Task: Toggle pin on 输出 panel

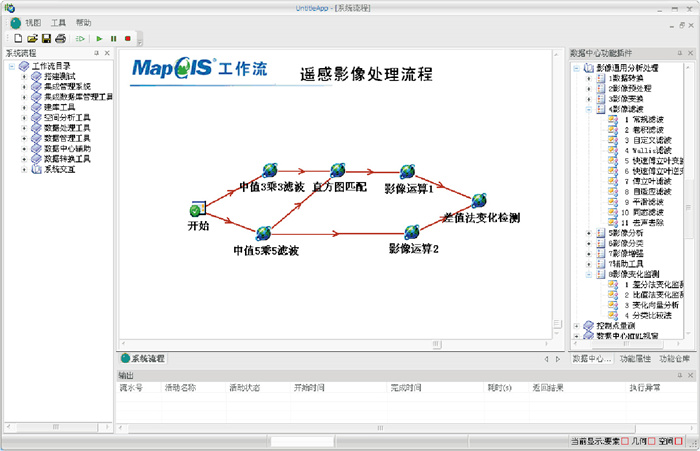Action: tap(680, 376)
